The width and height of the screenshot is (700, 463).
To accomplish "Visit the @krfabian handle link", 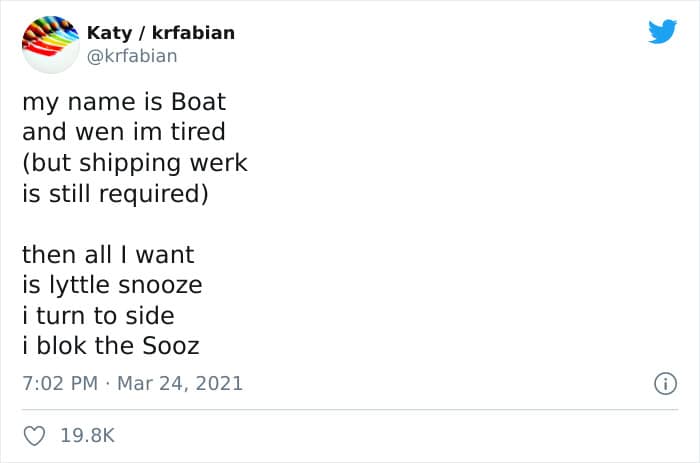I will (132, 56).
